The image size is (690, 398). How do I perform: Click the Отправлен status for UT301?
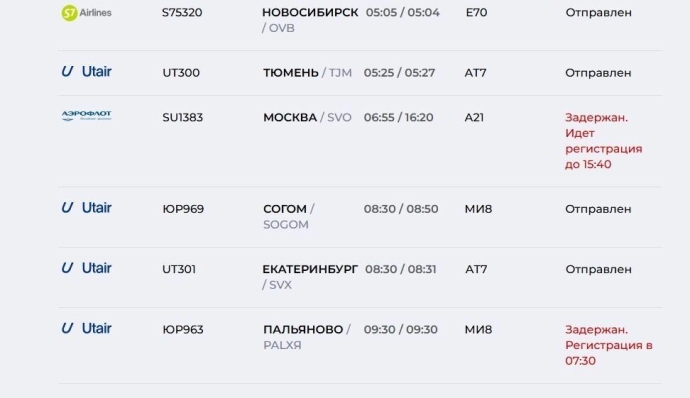[598, 269]
